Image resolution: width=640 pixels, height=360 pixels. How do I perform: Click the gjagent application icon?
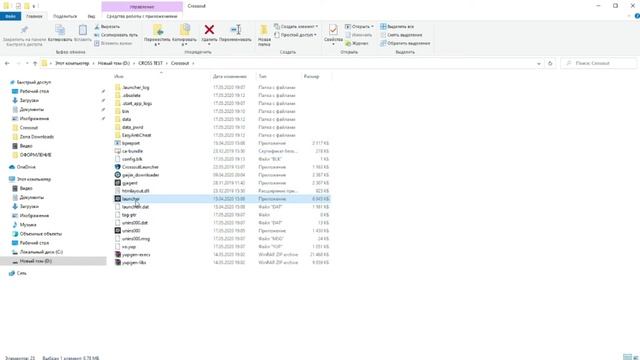pos(118,183)
